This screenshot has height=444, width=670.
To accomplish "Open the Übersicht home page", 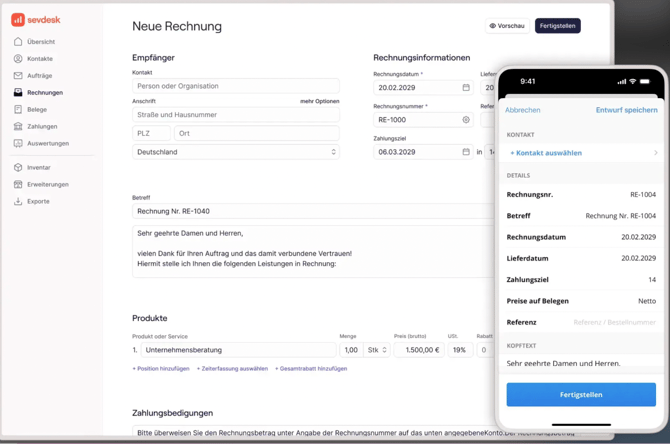I will click(41, 42).
